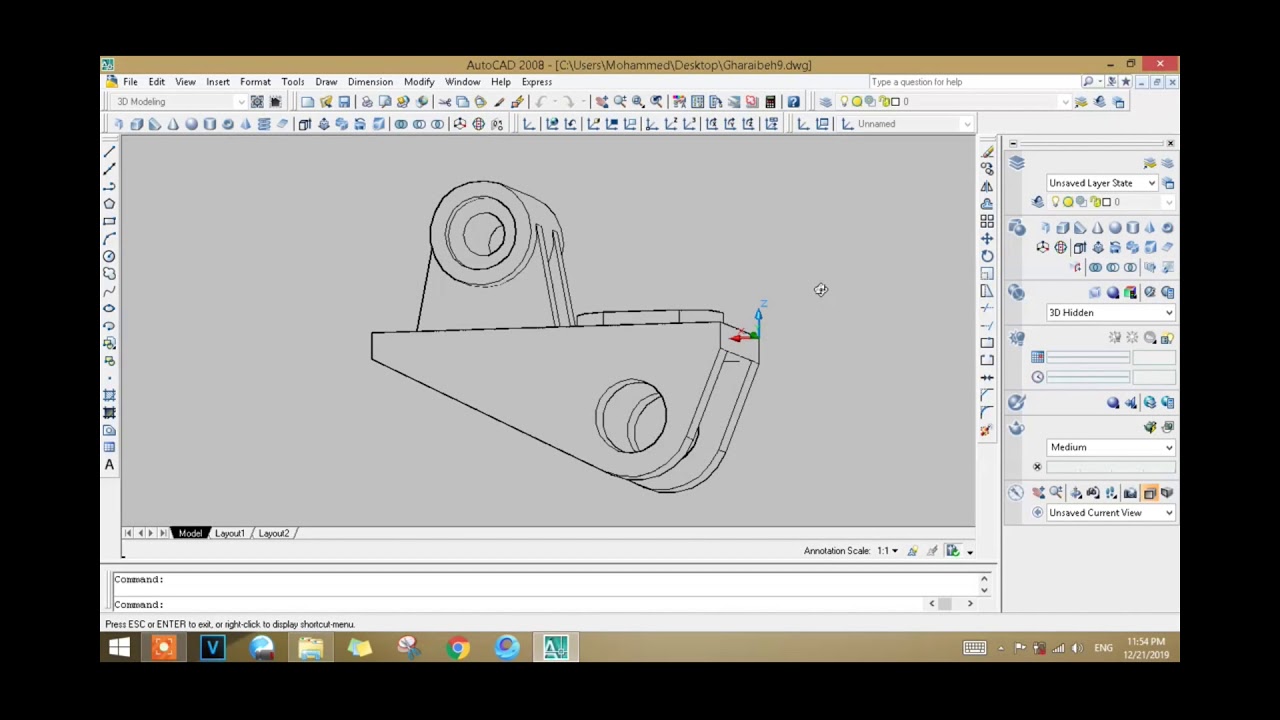This screenshot has height=720, width=1280.
Task: Select the Revision Cloud tool
Action: (x=109, y=273)
